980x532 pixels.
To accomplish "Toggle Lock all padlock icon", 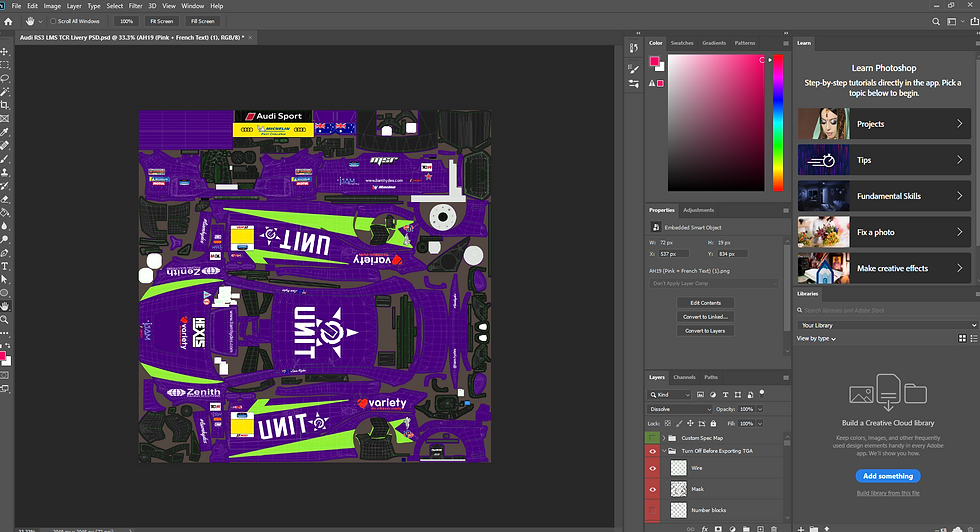I will pyautogui.click(x=713, y=423).
